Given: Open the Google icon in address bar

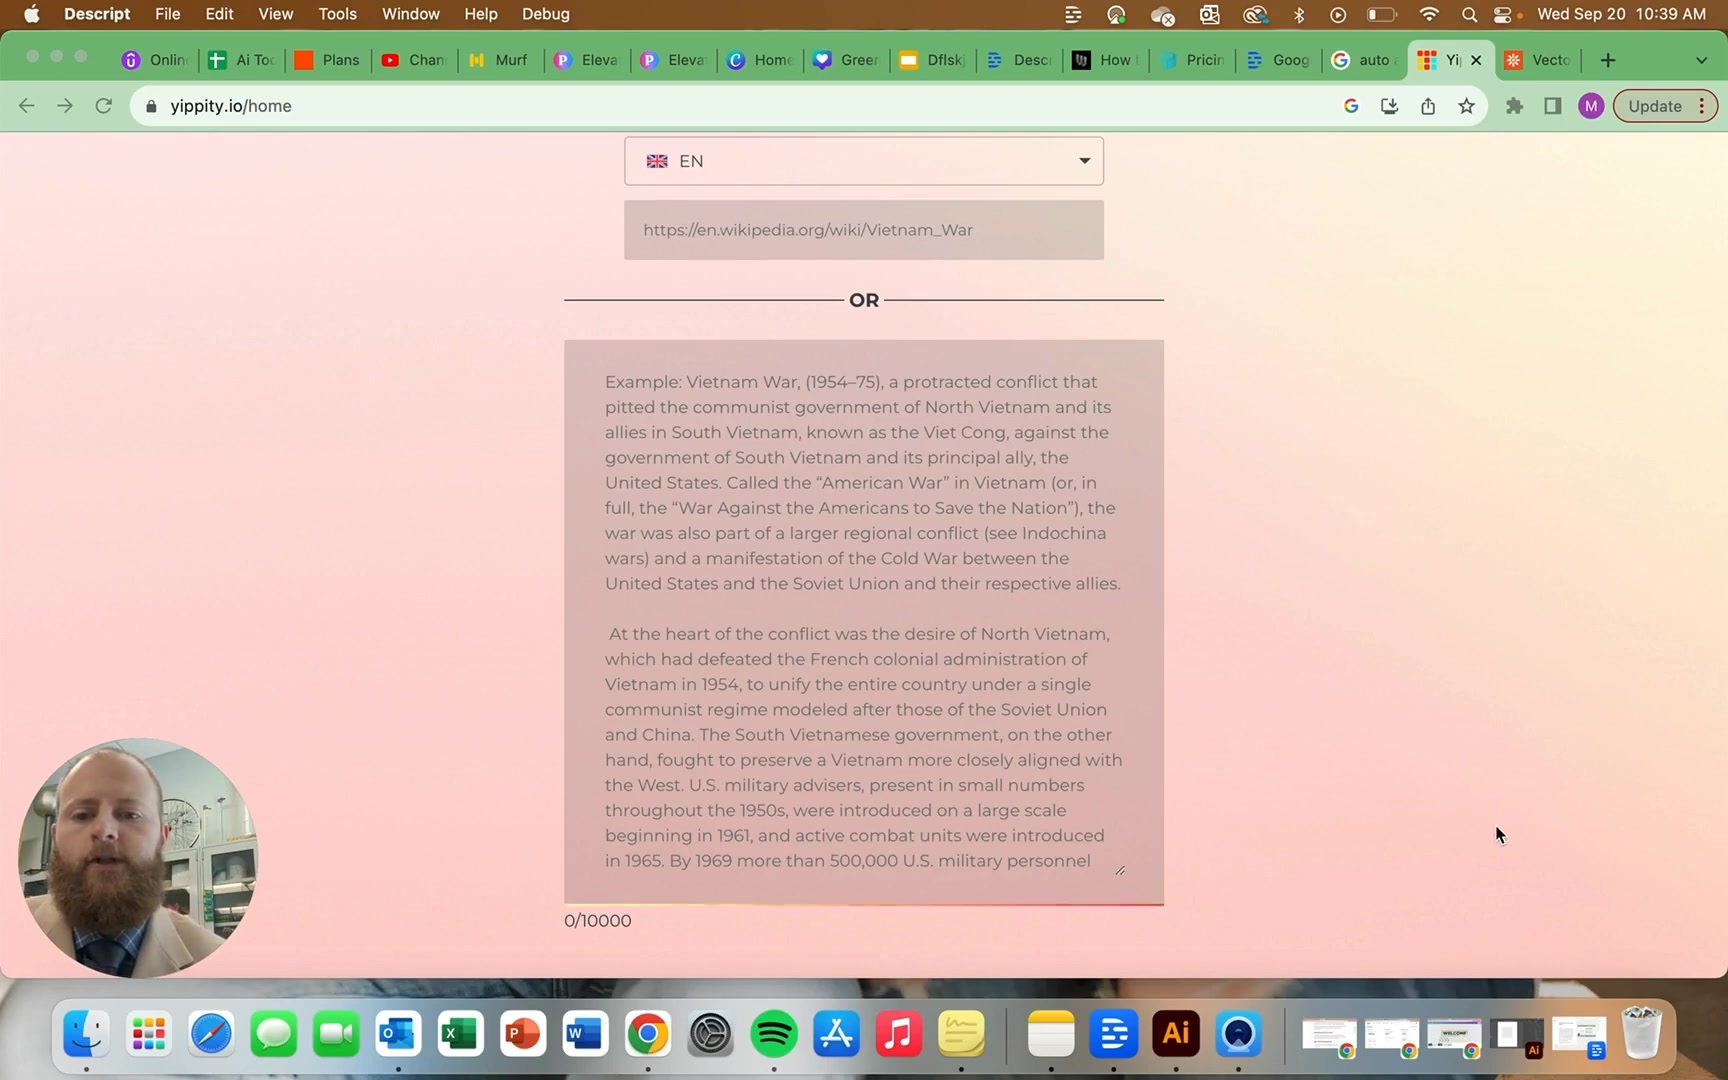Looking at the screenshot, I should (x=1351, y=106).
